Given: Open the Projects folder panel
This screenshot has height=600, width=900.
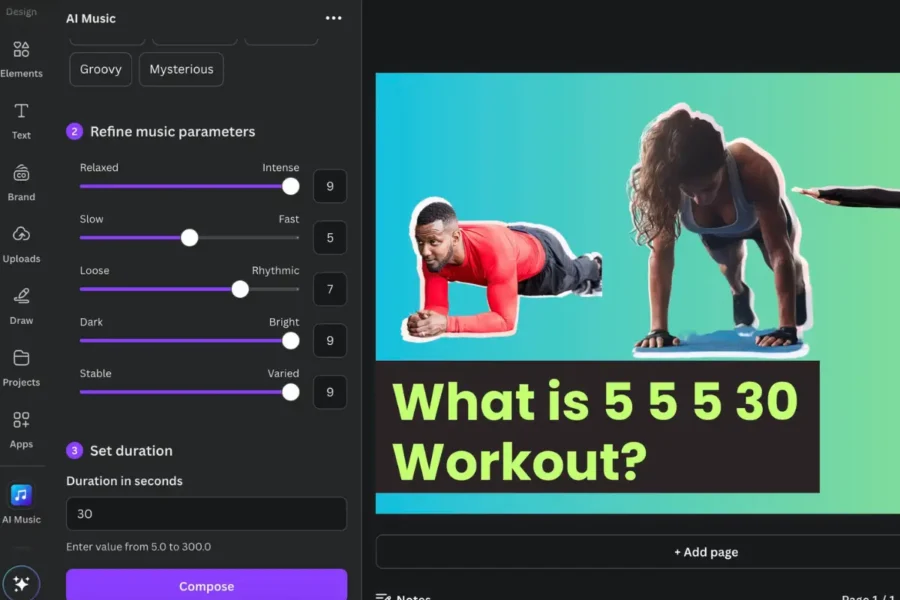Looking at the screenshot, I should 21,369.
